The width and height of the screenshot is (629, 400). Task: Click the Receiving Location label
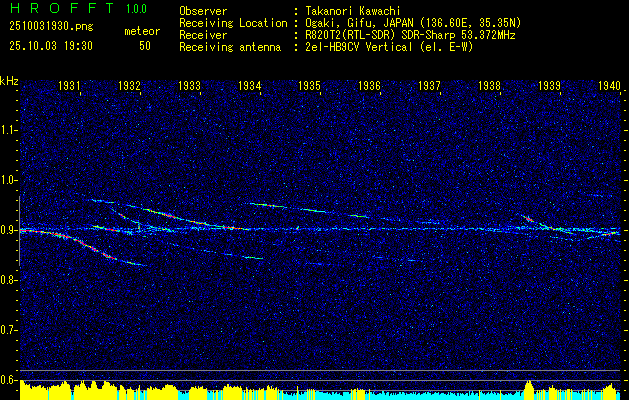233,23
